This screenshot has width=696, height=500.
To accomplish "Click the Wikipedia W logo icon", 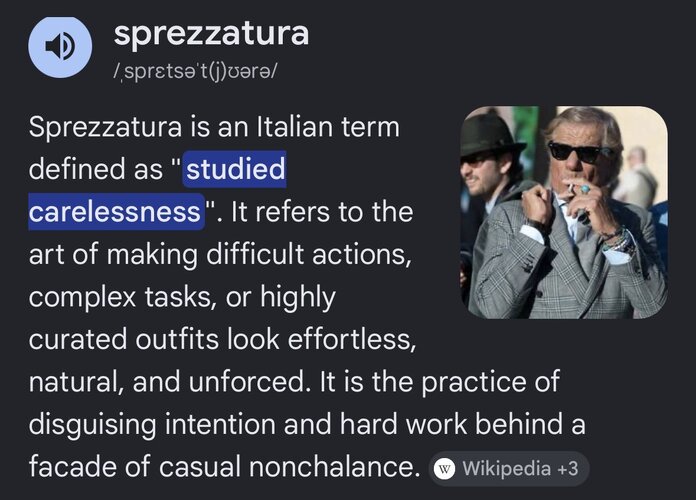I will (444, 469).
